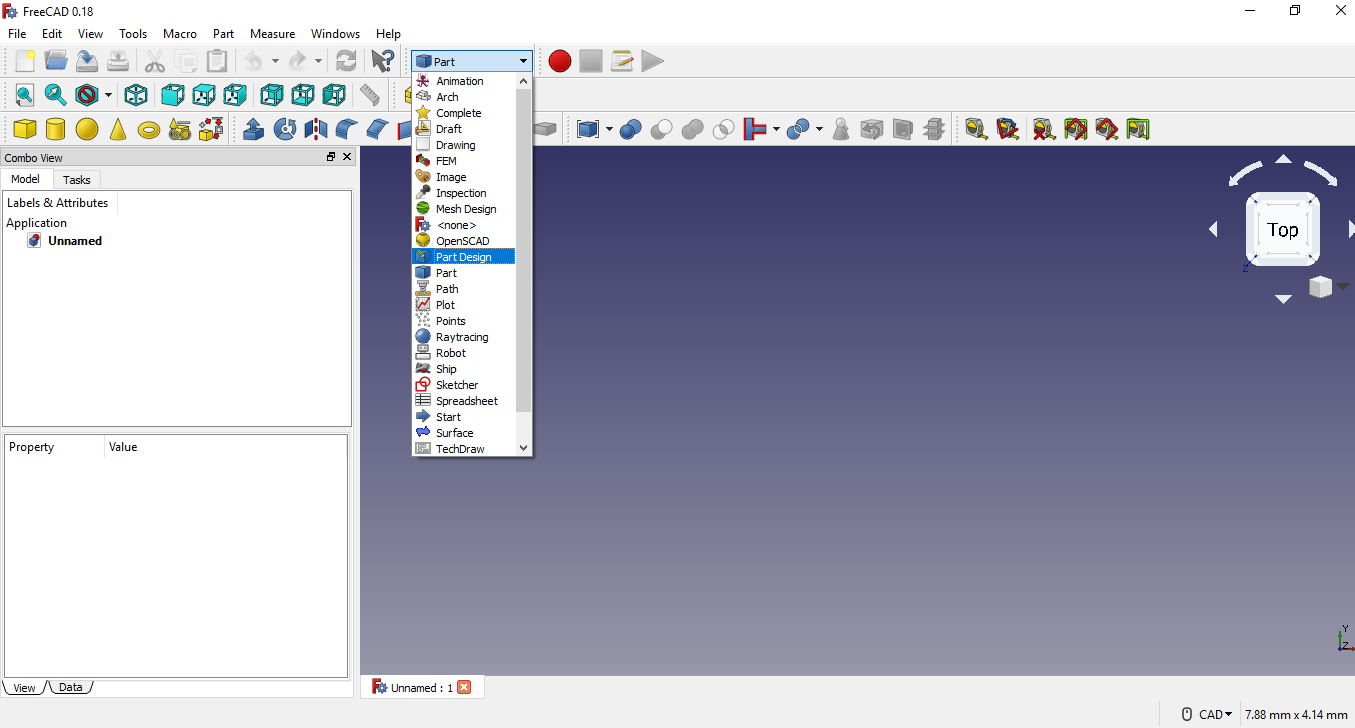
Task: Click the Measure Distance ruler icon
Action: [x=370, y=95]
